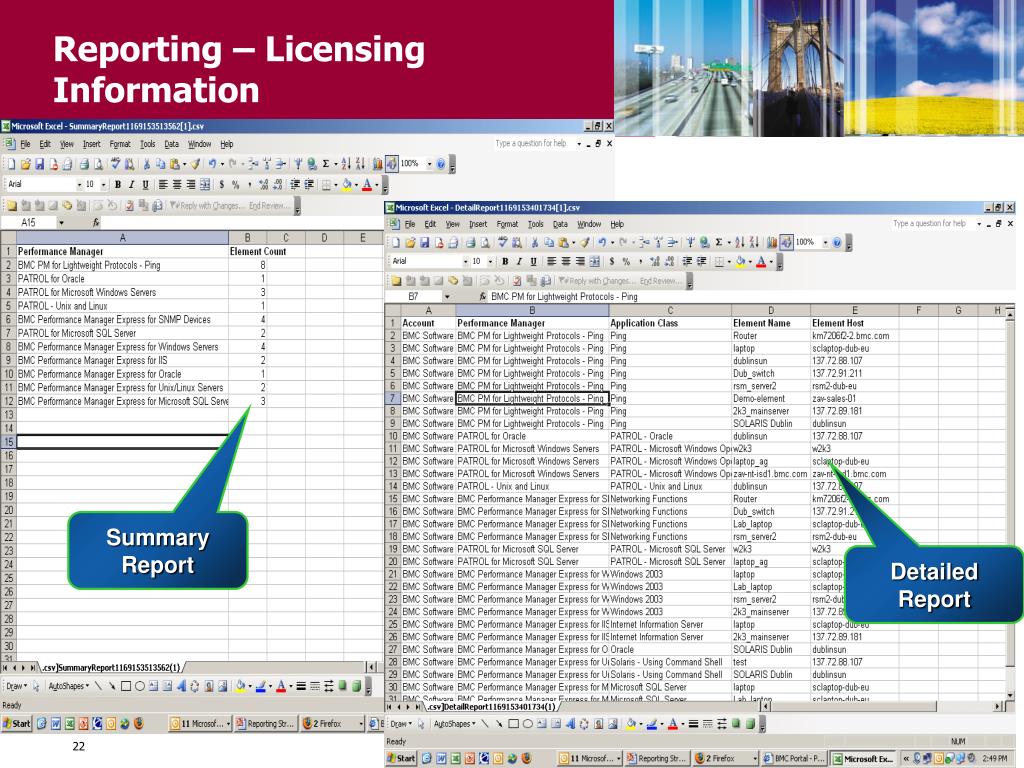Click the New workbook icon in DetailReport window
This screenshot has width=1024, height=768.
396,243
